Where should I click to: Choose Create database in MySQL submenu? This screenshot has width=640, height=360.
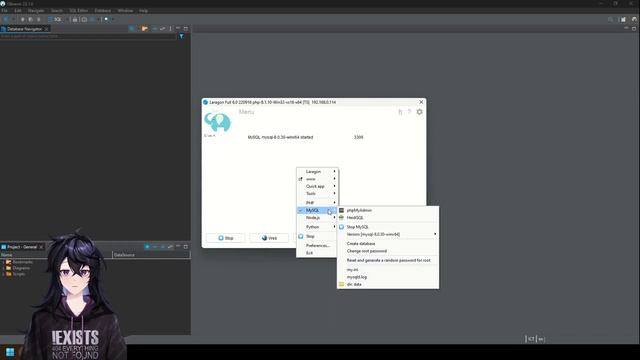click(388, 244)
